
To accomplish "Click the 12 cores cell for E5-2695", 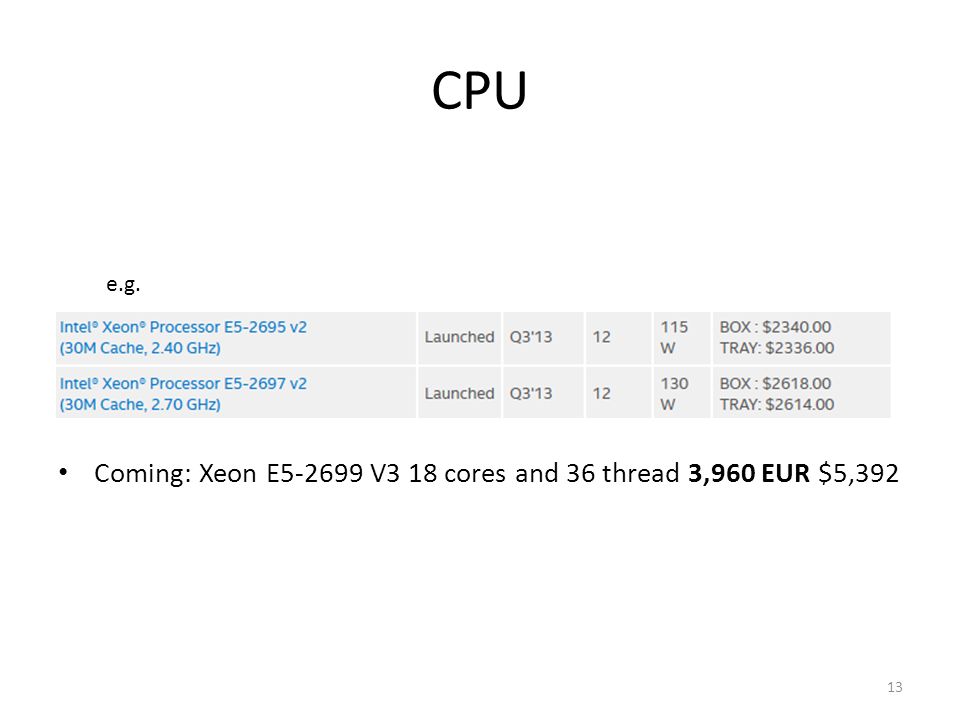I will click(x=601, y=337).
